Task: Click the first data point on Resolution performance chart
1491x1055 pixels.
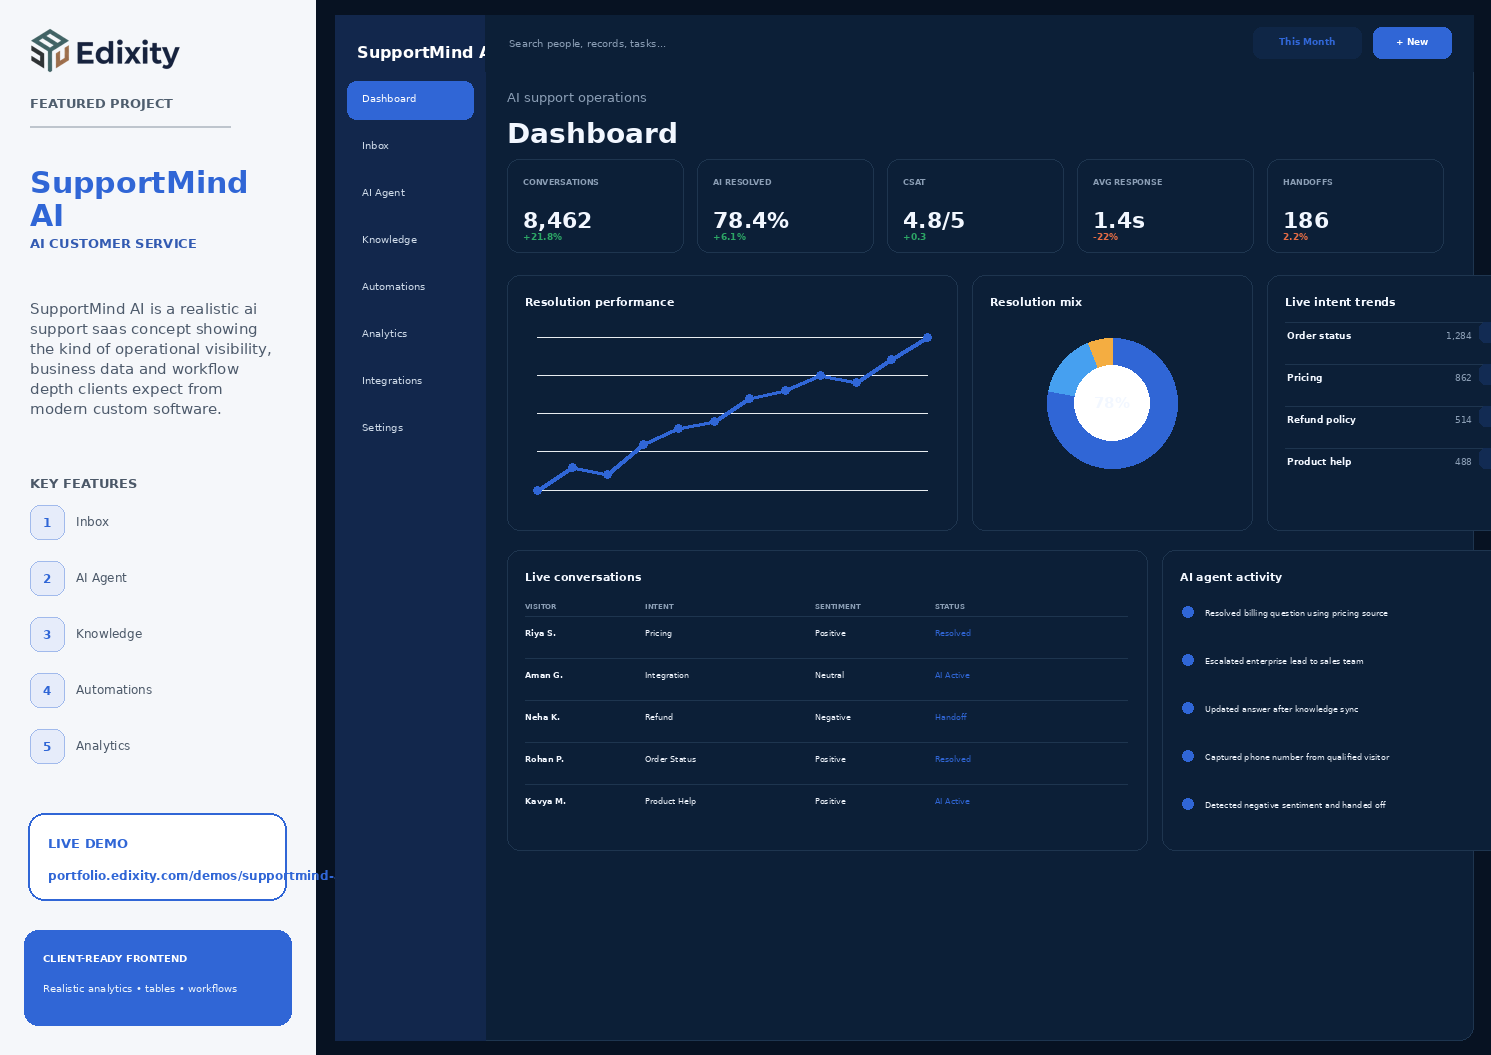Action: (537, 490)
